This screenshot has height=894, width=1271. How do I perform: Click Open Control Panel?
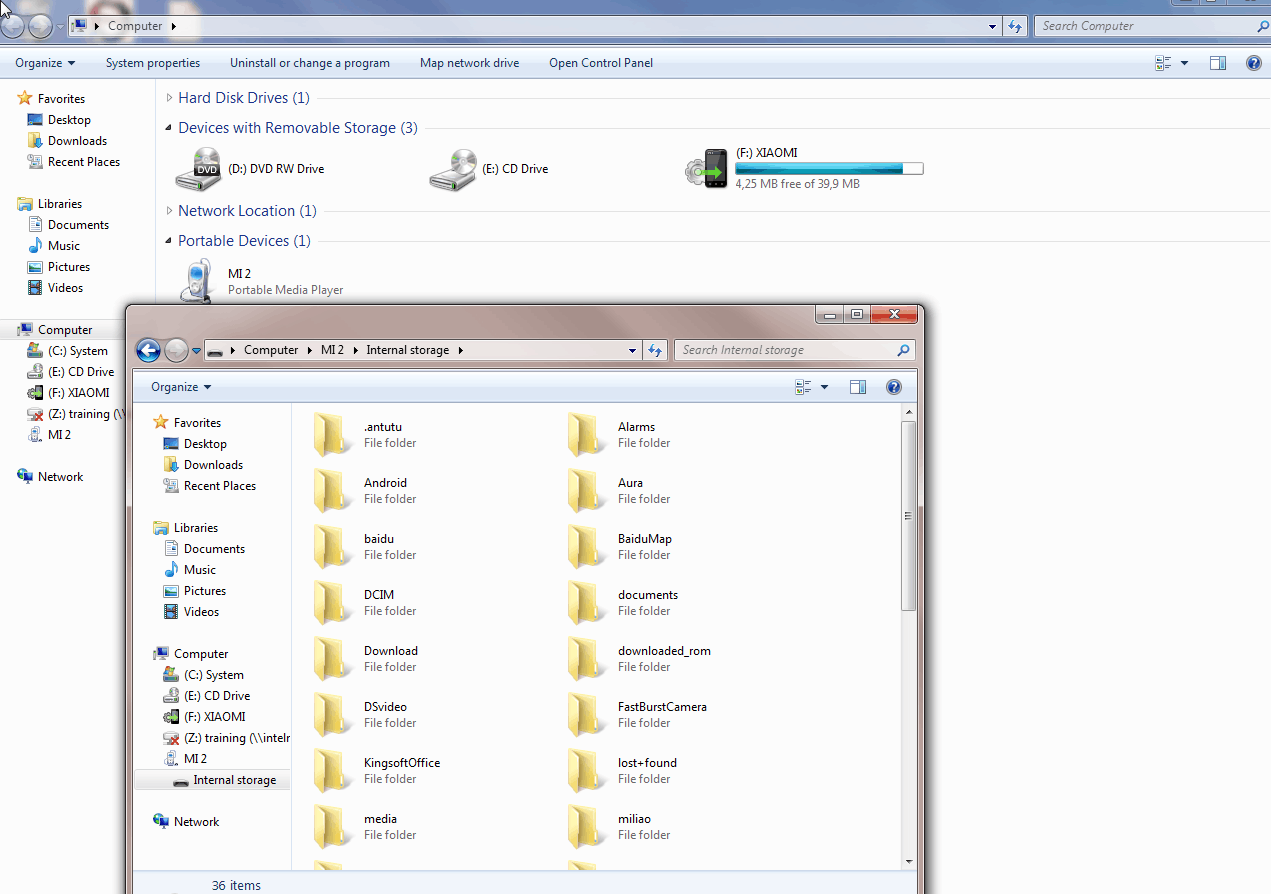(601, 63)
